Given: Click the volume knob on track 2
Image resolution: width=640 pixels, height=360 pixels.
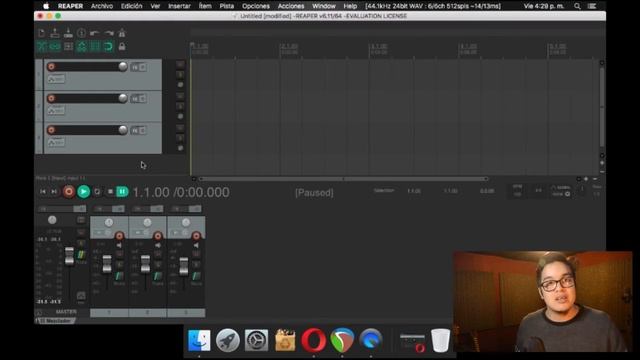Looking at the screenshot, I should [123, 98].
